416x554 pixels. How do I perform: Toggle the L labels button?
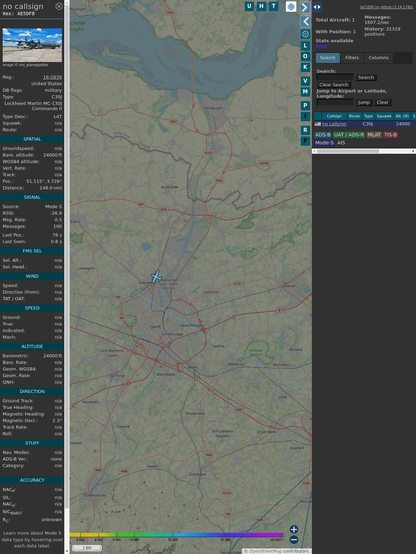tap(305, 46)
